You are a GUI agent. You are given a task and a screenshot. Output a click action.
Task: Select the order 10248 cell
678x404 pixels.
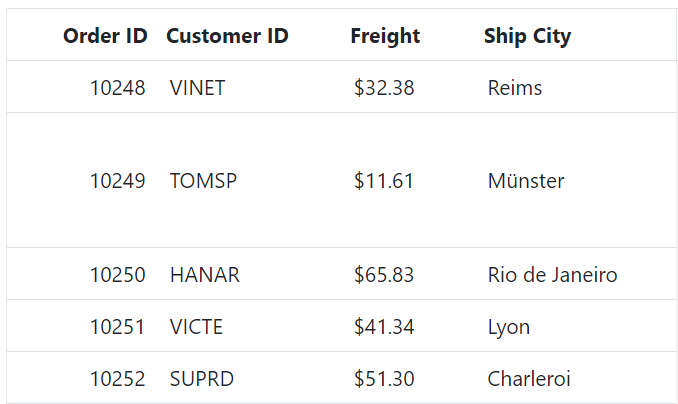pos(117,88)
